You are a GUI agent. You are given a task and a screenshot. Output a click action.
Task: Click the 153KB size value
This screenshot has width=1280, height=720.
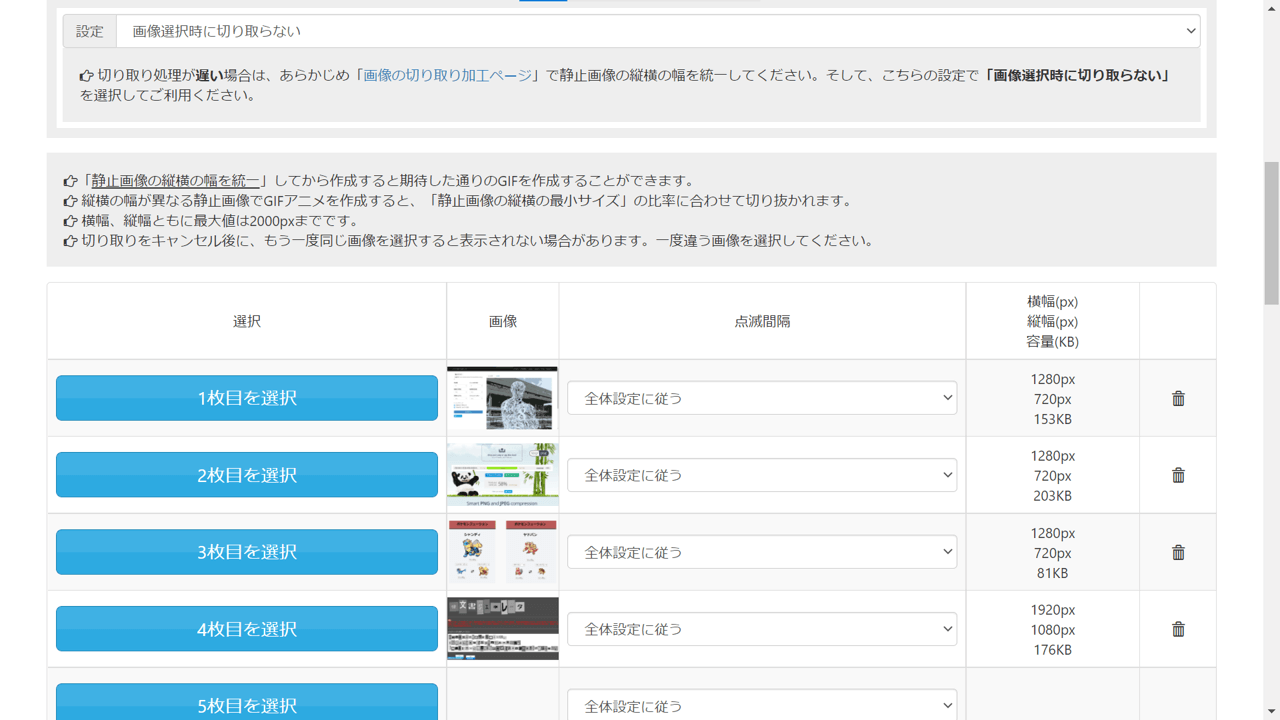click(x=1052, y=419)
